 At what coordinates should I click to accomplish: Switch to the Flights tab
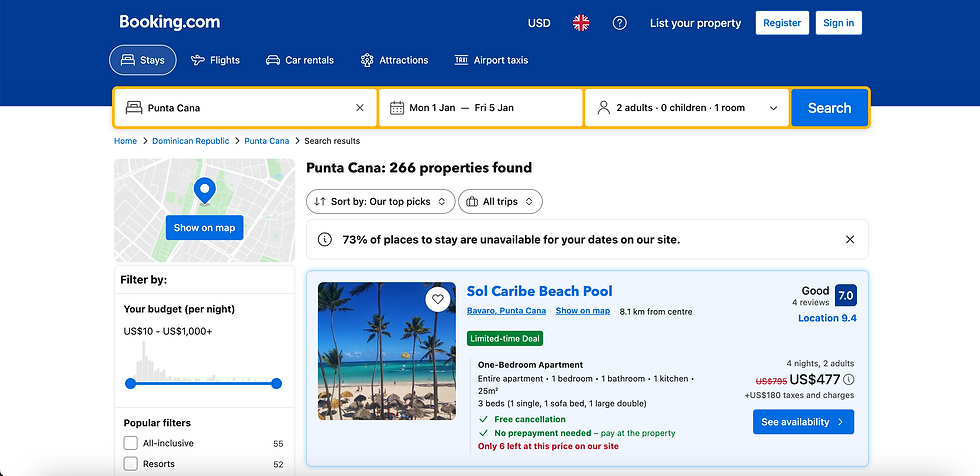coord(215,60)
